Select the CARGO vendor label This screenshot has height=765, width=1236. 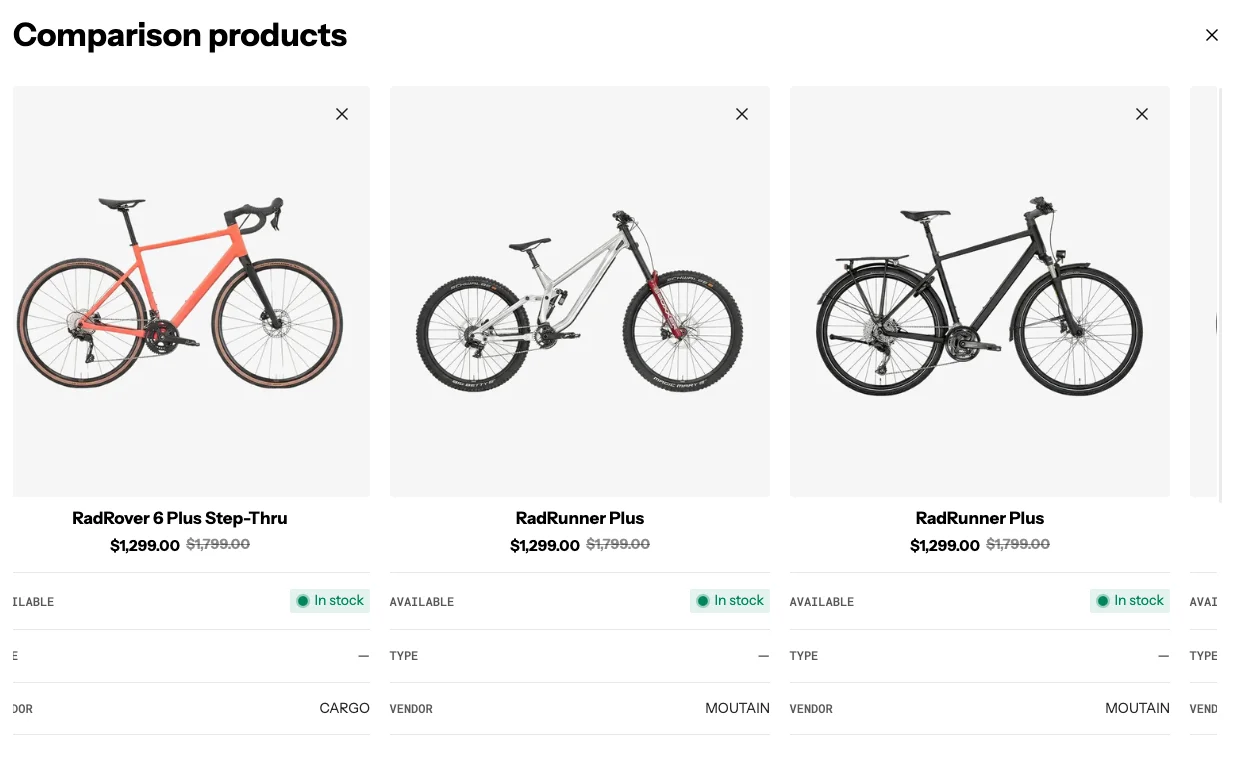coord(344,708)
